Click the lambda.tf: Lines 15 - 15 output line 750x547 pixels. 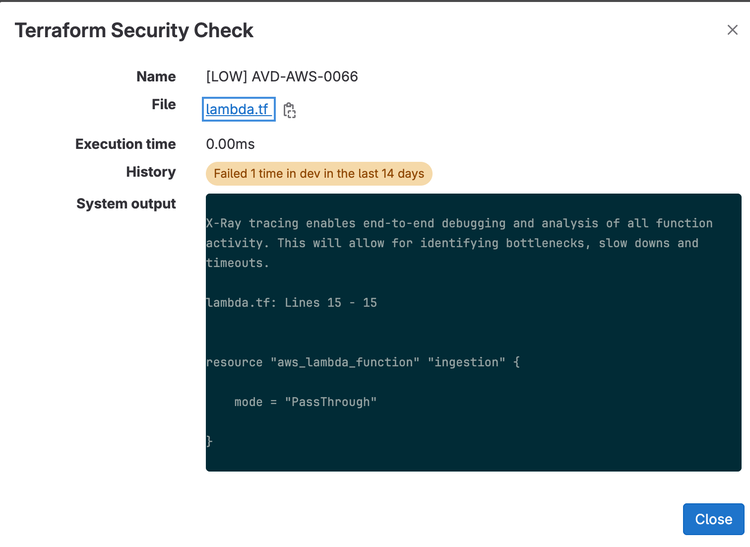click(x=291, y=303)
